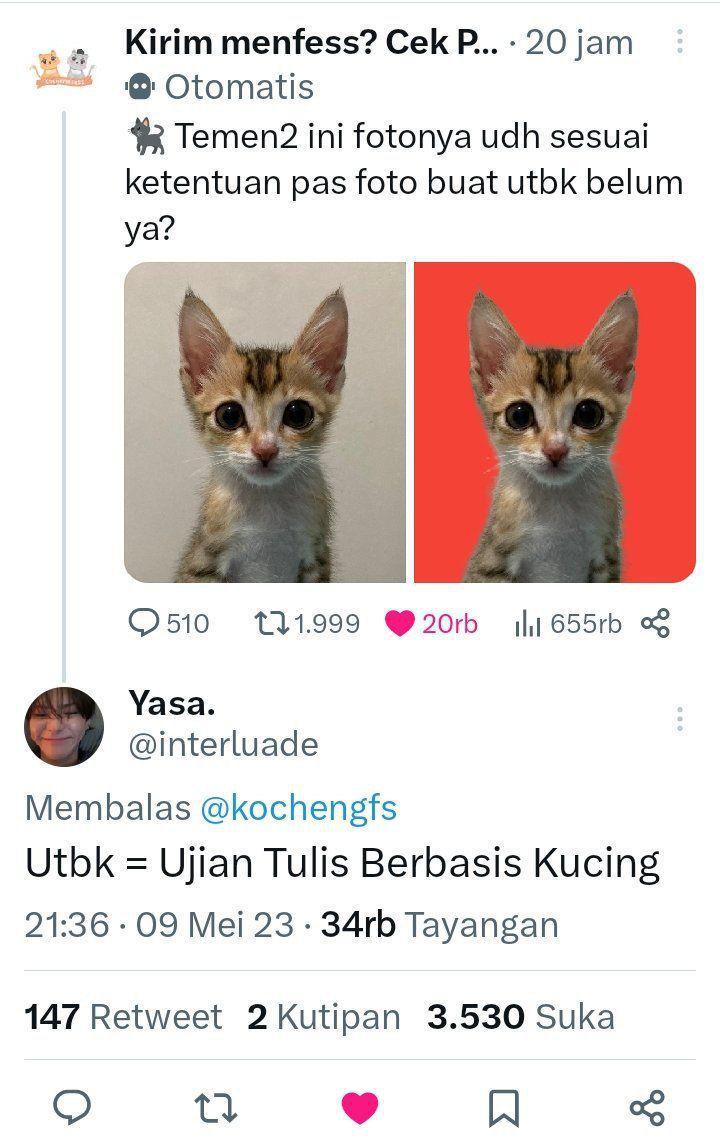Image resolution: width=720 pixels, height=1147 pixels.
Task: Reply to Yasa's tweet via comment icon
Action: click(x=72, y=1107)
